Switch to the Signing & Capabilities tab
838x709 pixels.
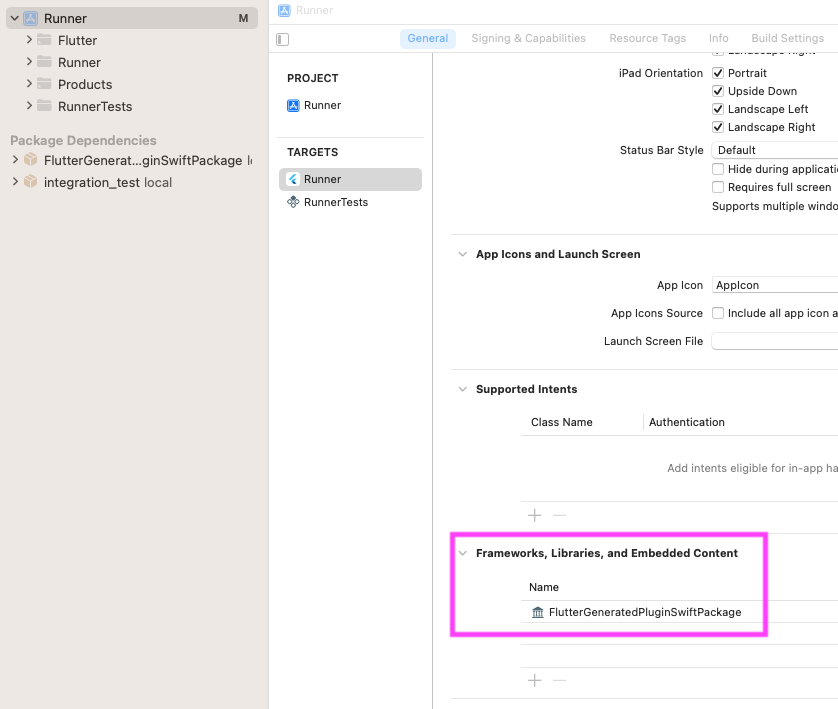pyautogui.click(x=528, y=38)
